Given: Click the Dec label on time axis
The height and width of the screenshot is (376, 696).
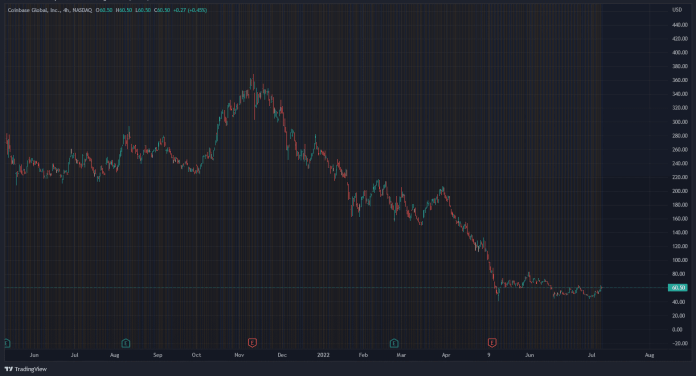Looking at the screenshot, I should point(282,355).
